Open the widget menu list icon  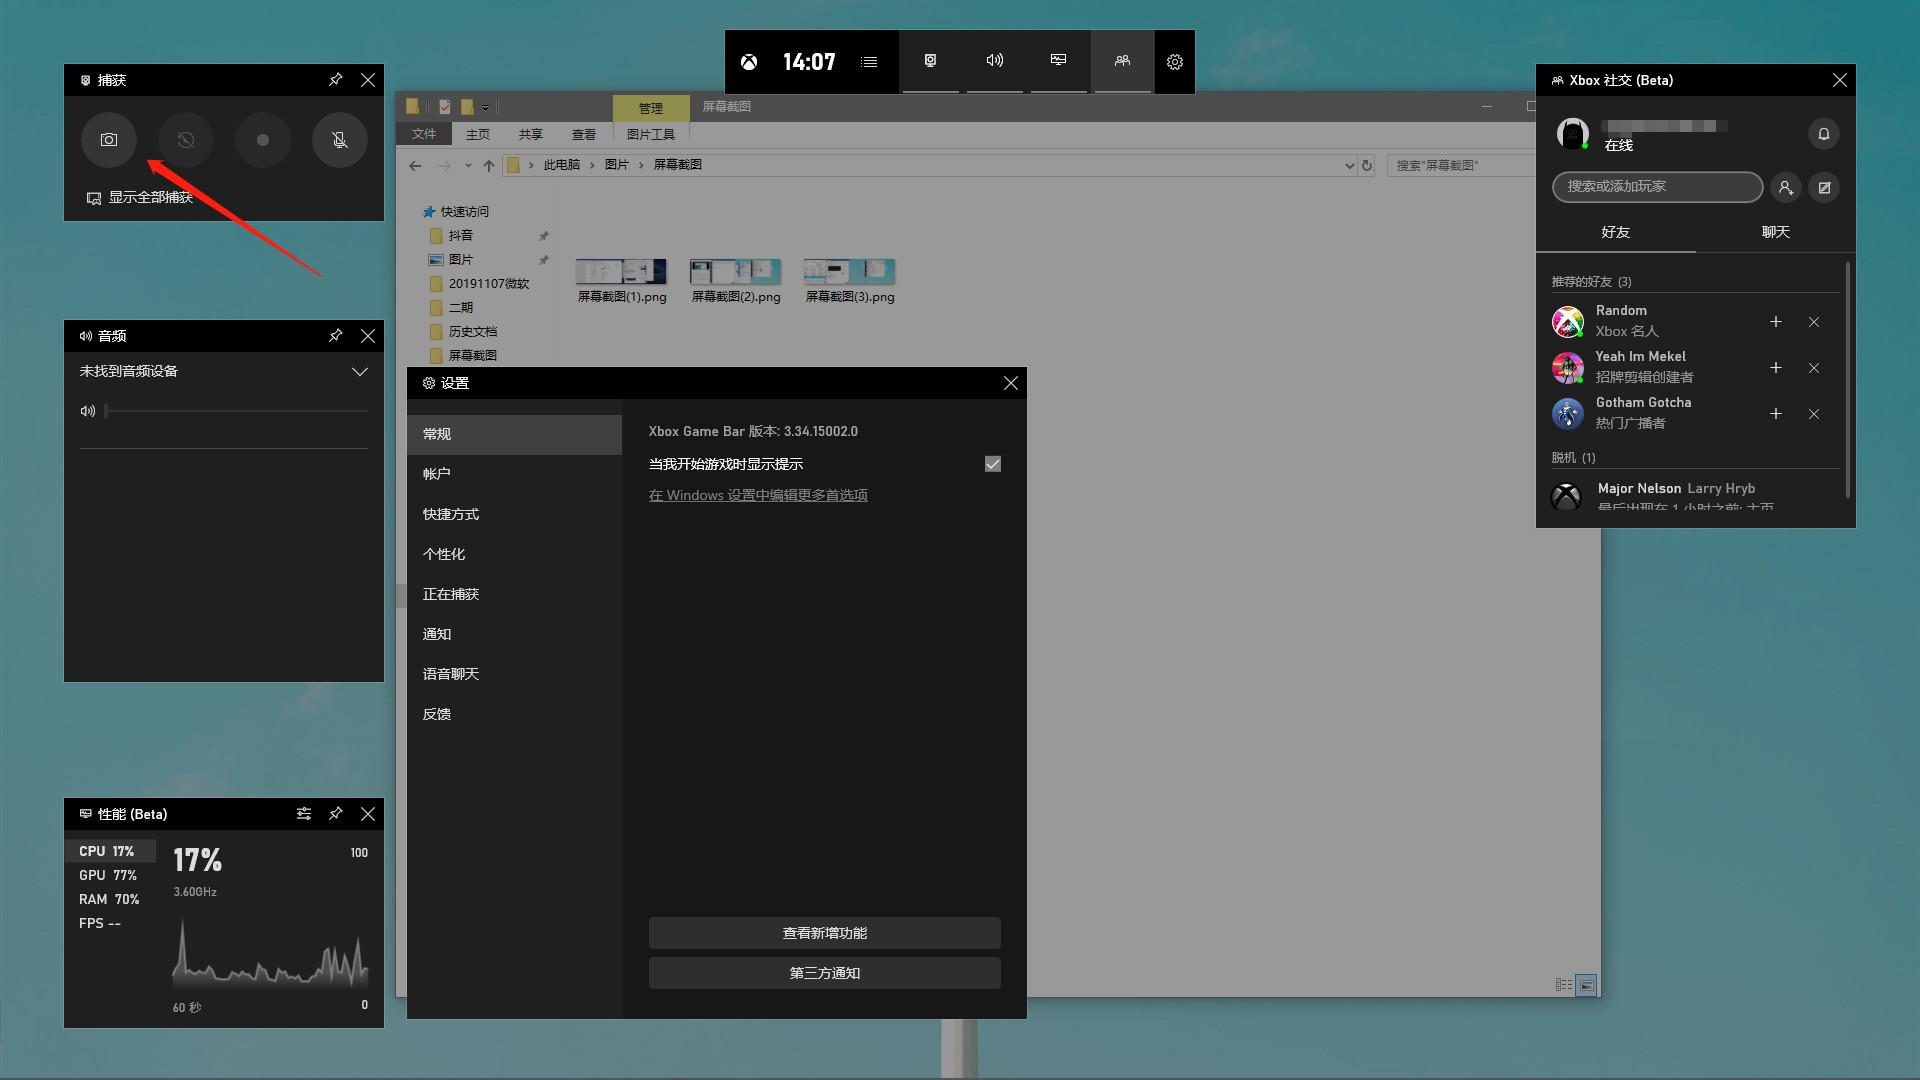(870, 62)
